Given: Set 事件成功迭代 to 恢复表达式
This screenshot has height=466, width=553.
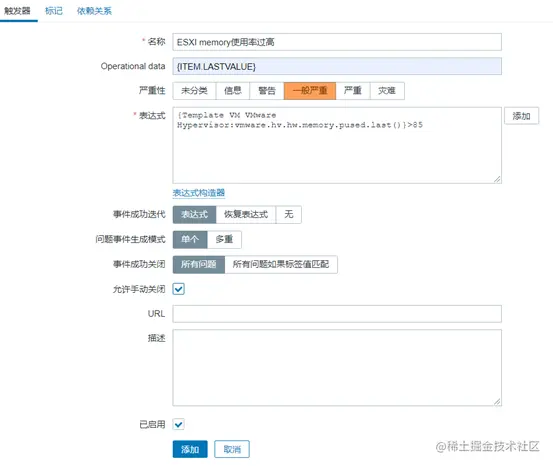Looking at the screenshot, I should click(x=246, y=214).
